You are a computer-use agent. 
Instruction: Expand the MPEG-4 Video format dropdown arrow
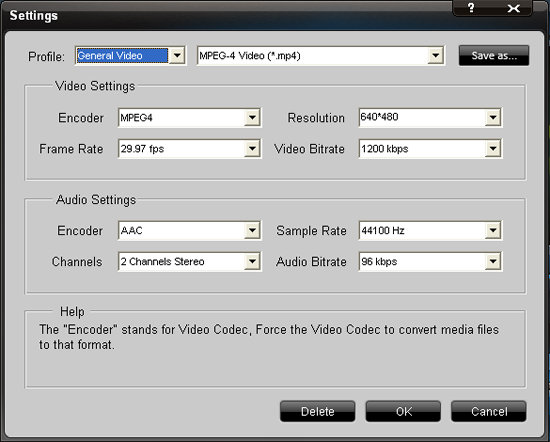(435, 55)
